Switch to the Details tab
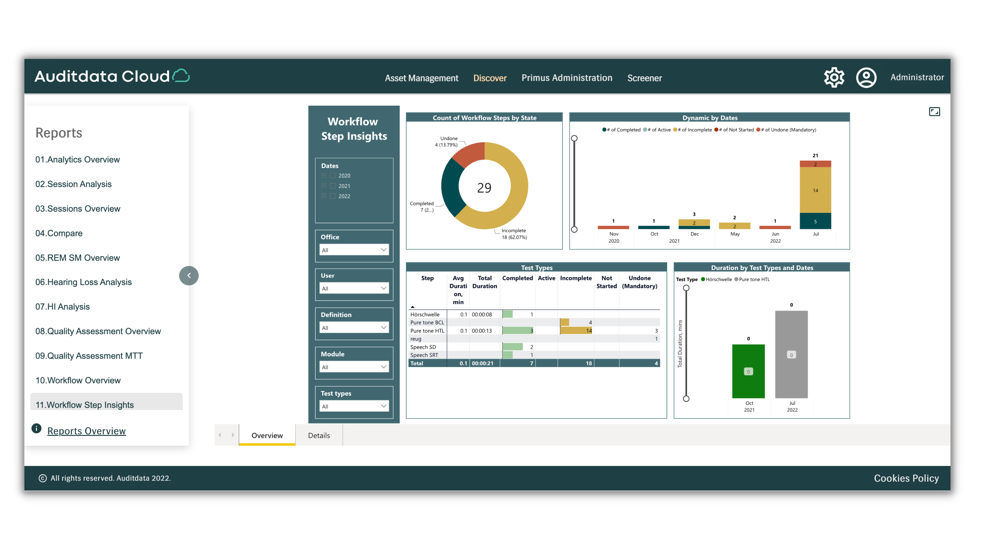Image resolution: width=992 pixels, height=558 pixels. (319, 435)
